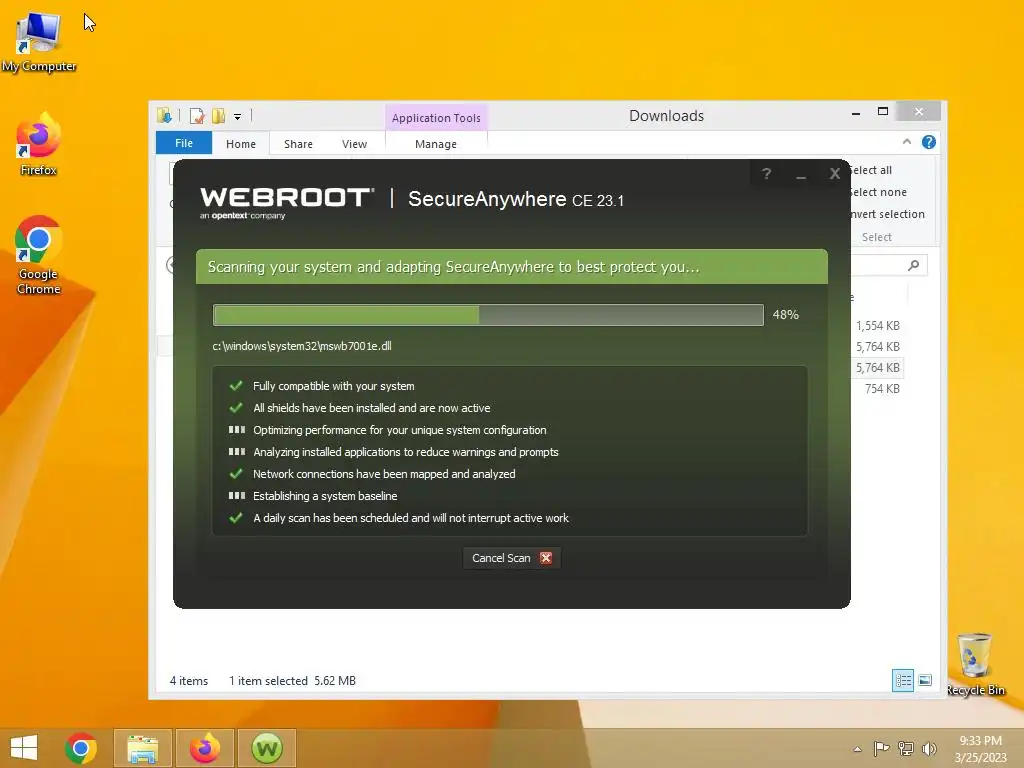Open My Computer desktop shortcut

click(39, 41)
